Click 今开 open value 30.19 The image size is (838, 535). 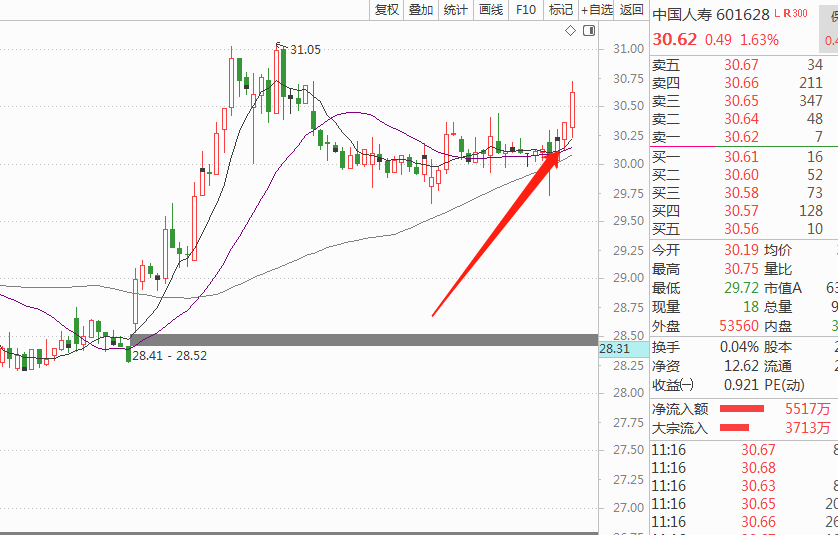pos(741,250)
